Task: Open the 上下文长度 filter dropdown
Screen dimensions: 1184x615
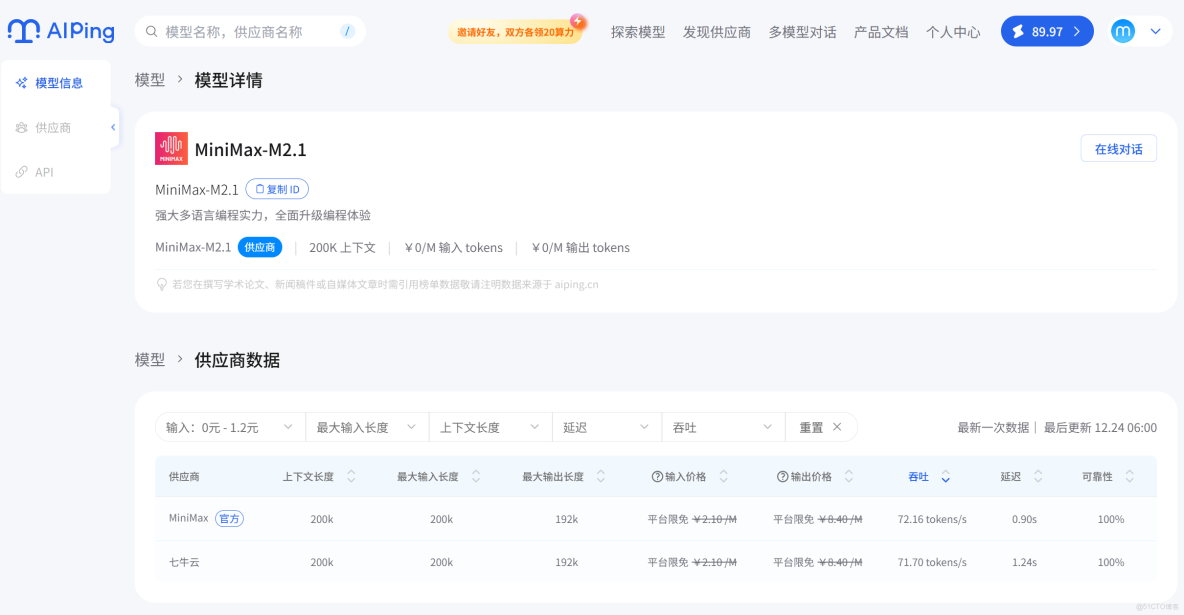Action: pyautogui.click(x=490, y=427)
